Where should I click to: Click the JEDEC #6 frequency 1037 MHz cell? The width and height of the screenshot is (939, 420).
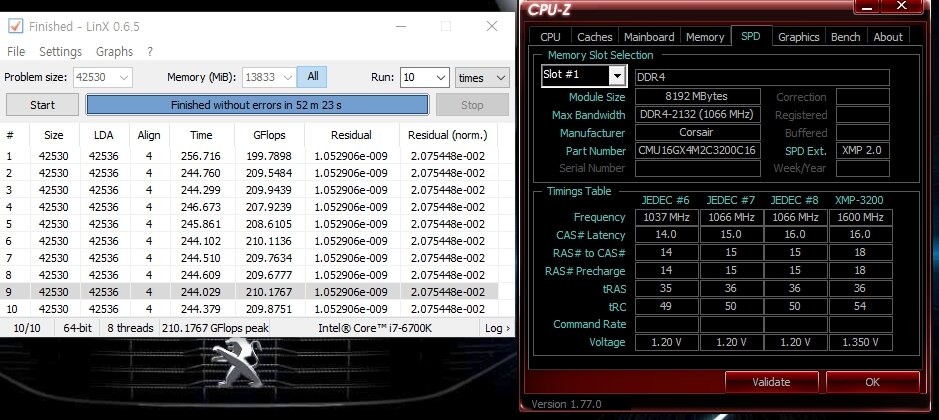[x=667, y=217]
